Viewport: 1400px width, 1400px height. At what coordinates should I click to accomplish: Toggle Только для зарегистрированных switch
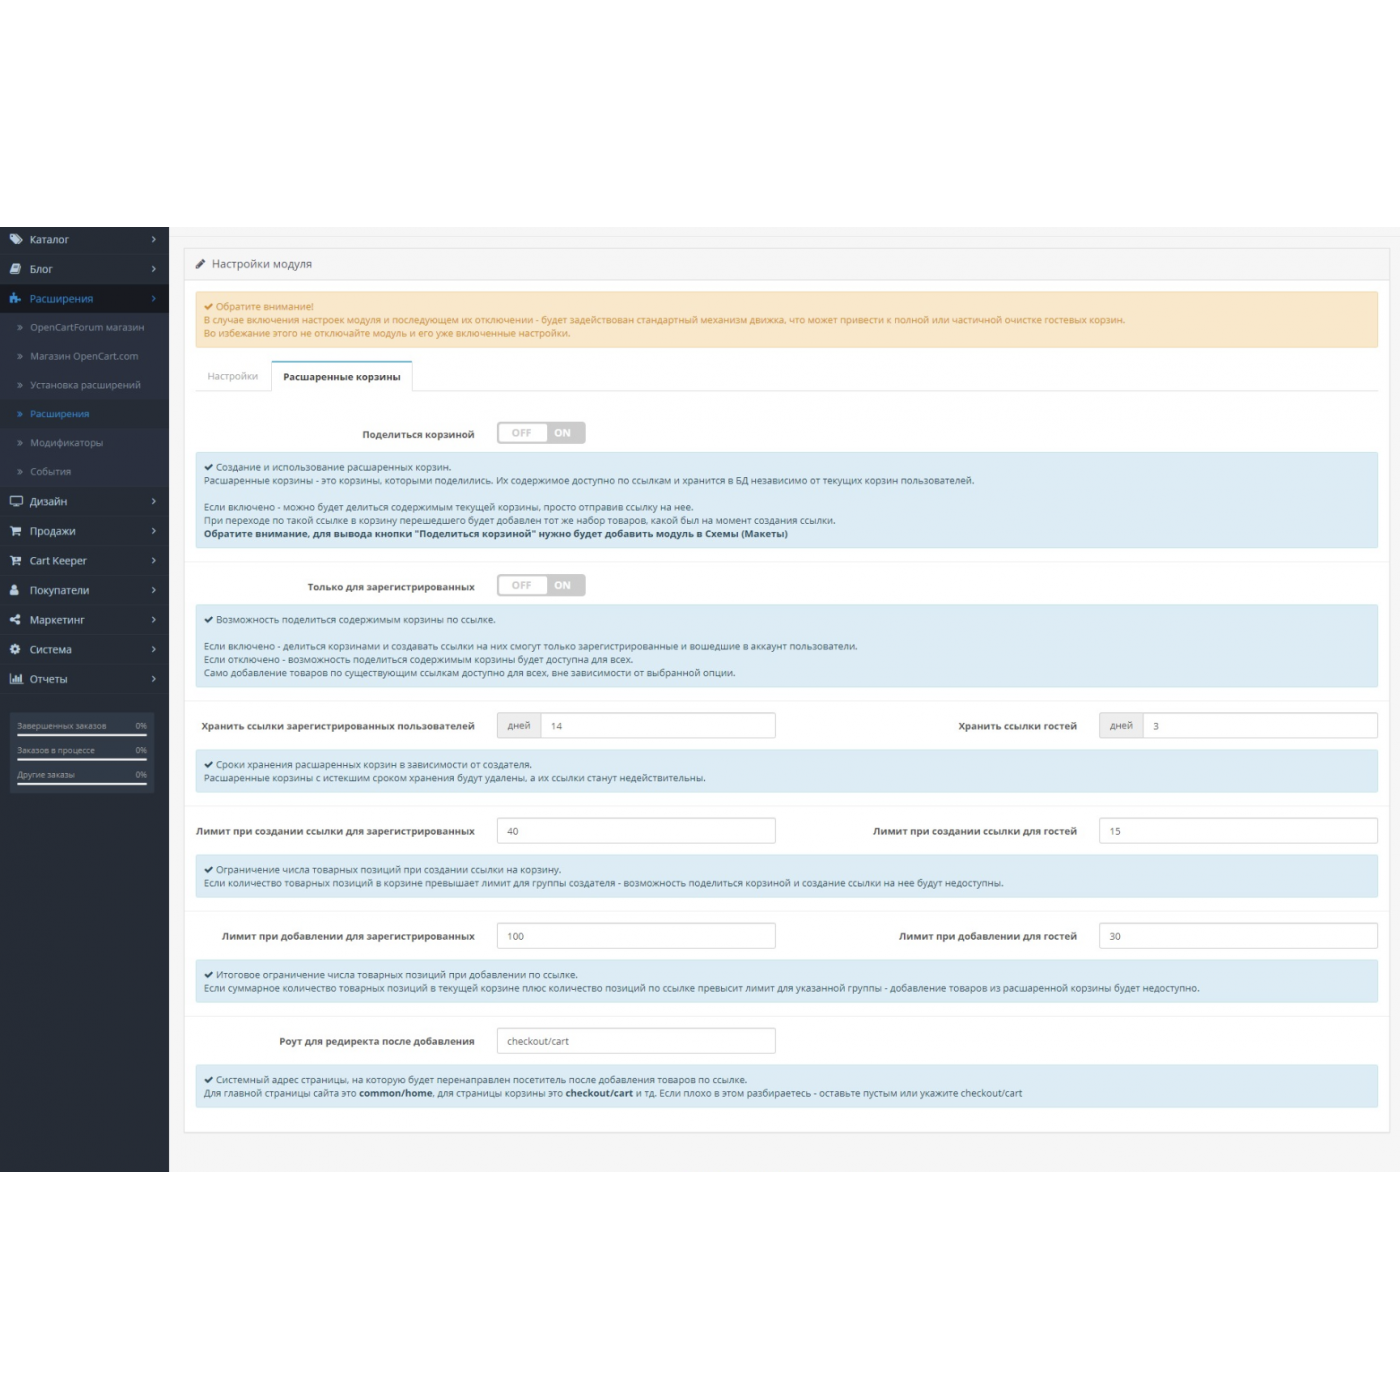click(x=541, y=586)
